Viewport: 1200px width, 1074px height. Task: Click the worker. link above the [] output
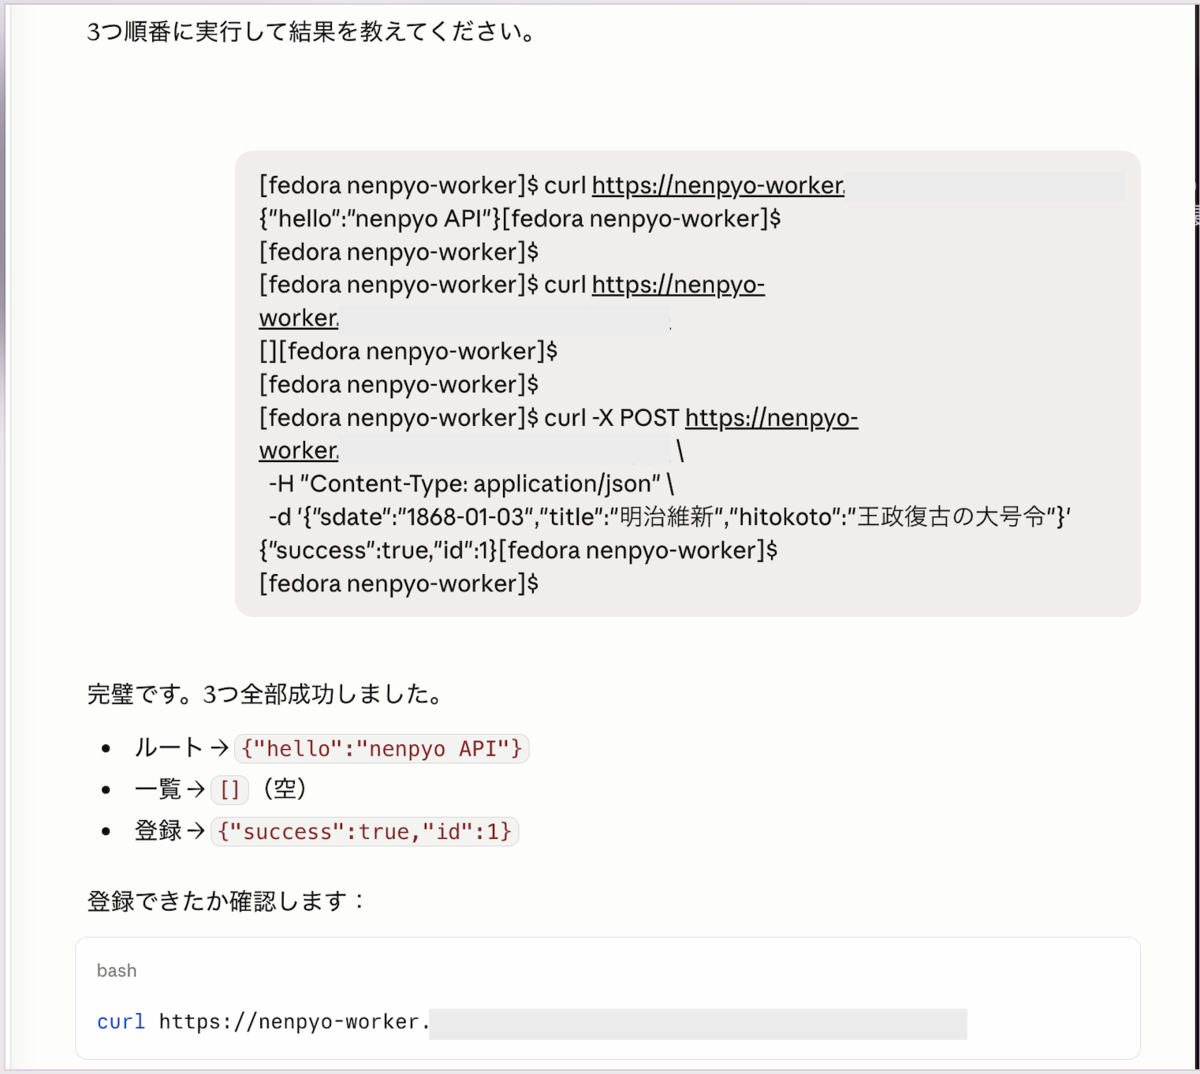point(299,317)
